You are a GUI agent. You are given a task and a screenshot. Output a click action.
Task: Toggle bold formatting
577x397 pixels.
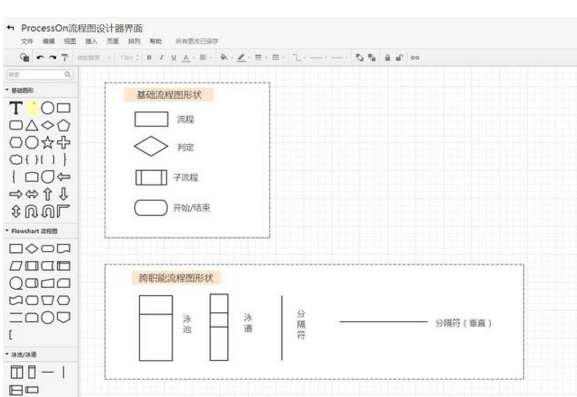coord(149,58)
